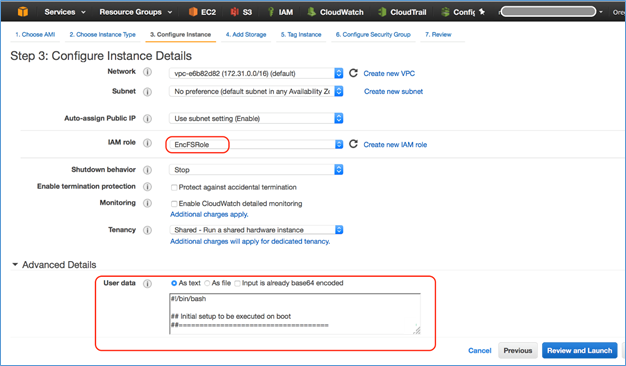This screenshot has height=366, width=626.
Task: Show info for Subnet field
Action: (x=147, y=92)
